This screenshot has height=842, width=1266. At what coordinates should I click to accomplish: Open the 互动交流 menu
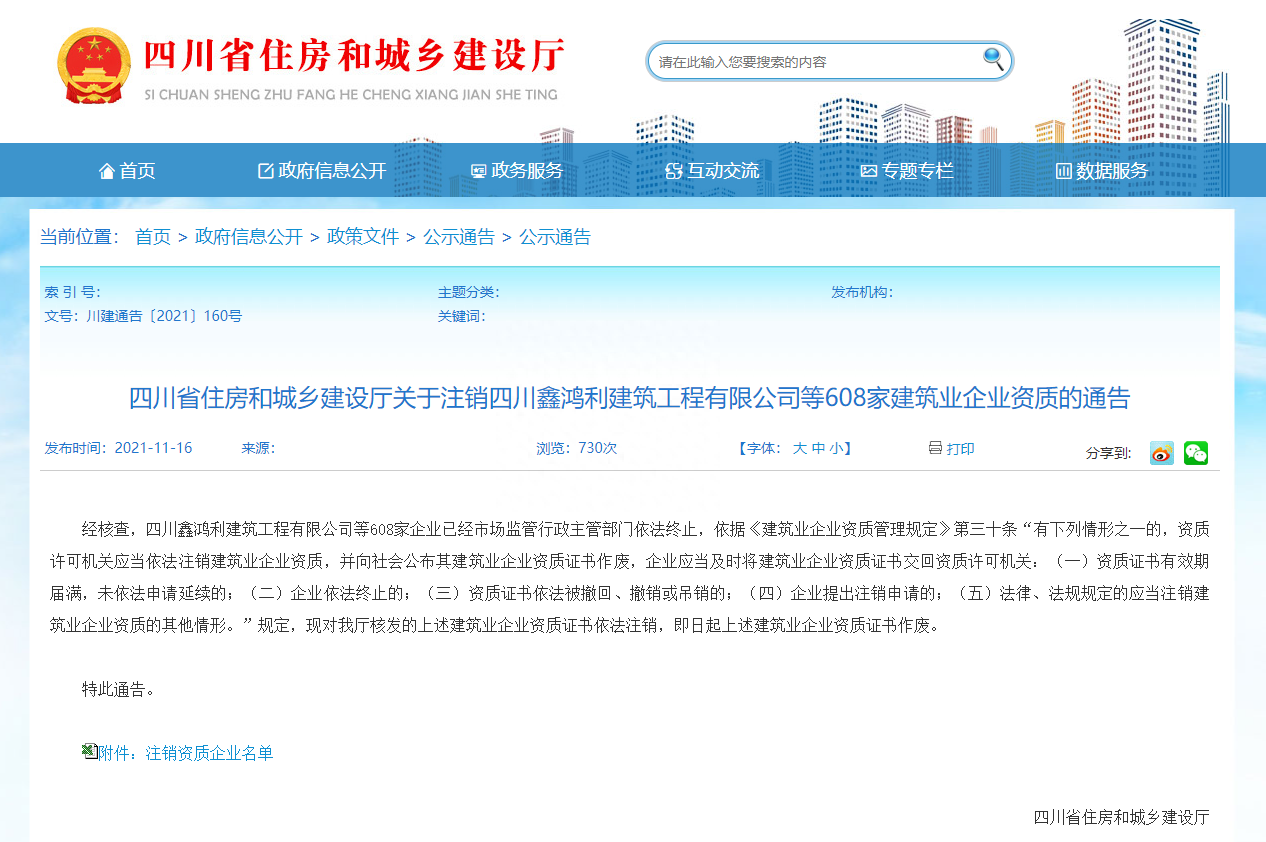coord(714,170)
